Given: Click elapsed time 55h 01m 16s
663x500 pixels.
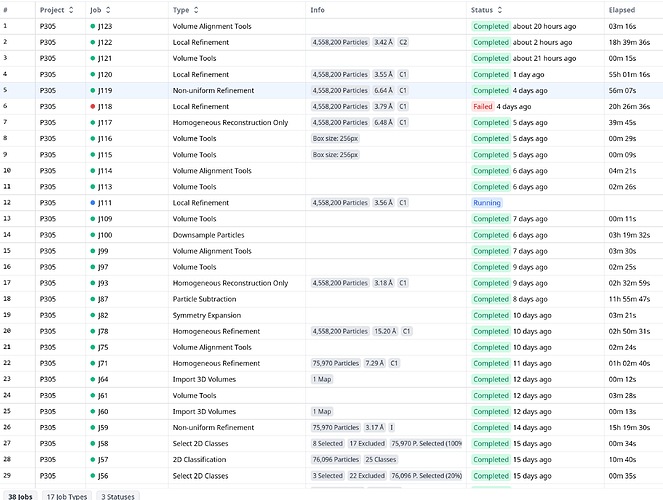Looking at the screenshot, I should point(629,74).
